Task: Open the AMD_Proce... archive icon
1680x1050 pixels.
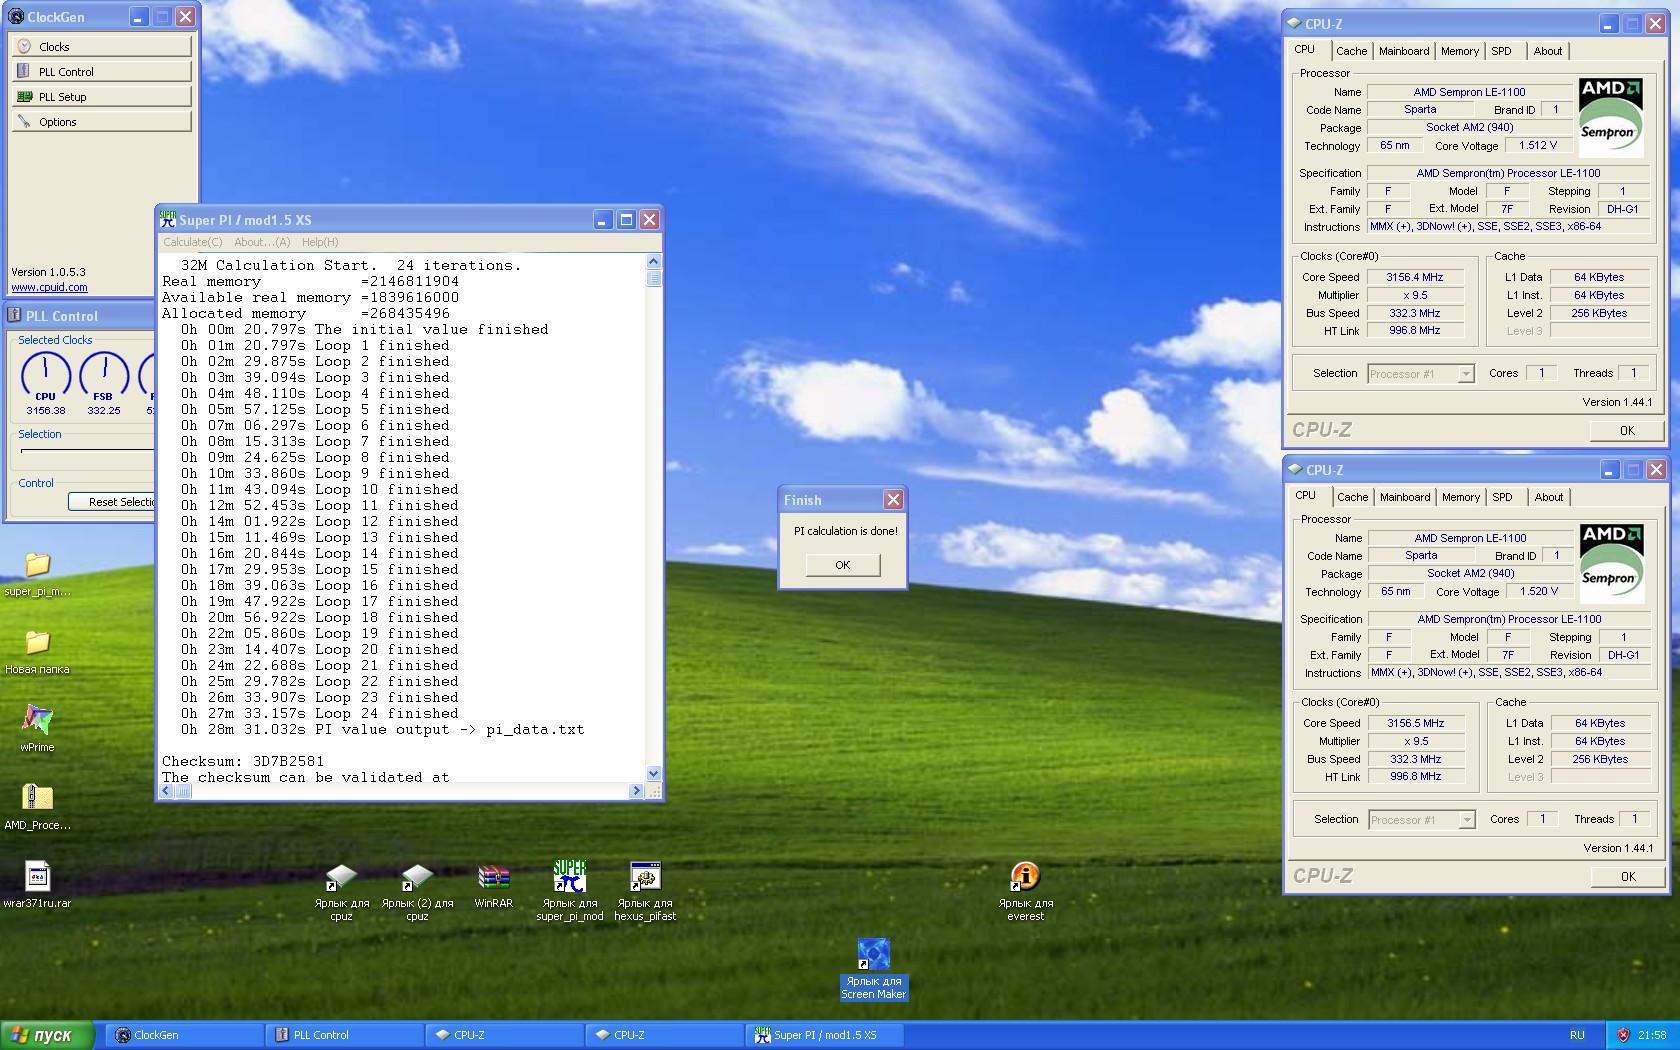Action: pyautogui.click(x=37, y=807)
